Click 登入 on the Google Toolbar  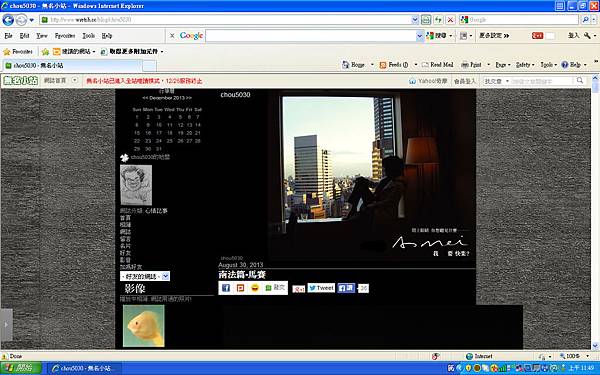pyautogui.click(x=573, y=36)
